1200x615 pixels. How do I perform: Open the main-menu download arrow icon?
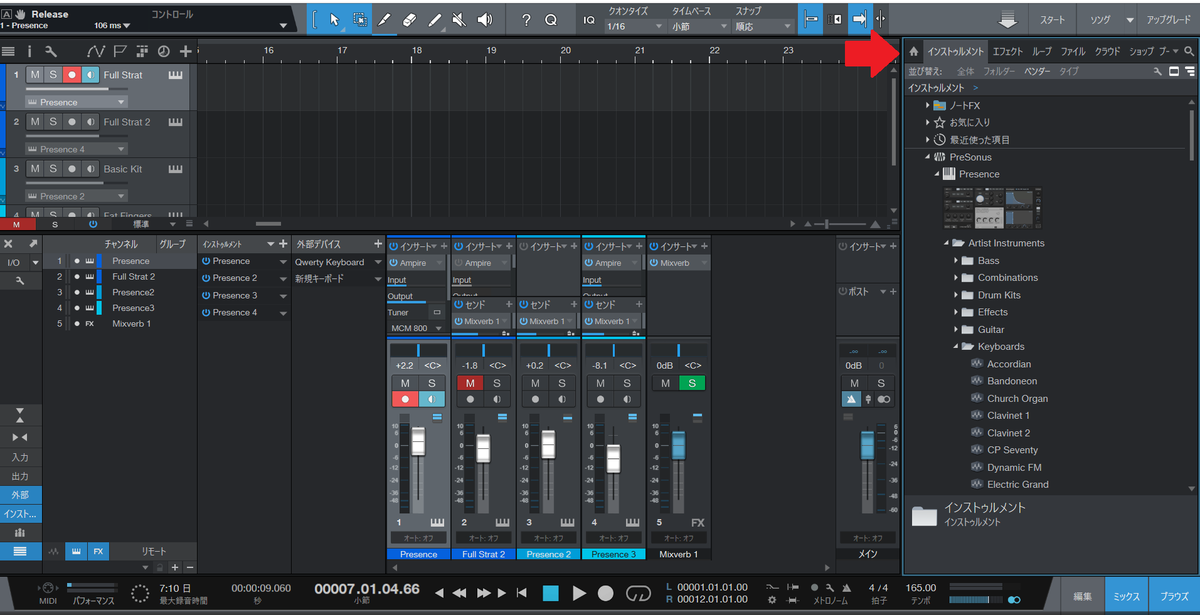[1007, 20]
